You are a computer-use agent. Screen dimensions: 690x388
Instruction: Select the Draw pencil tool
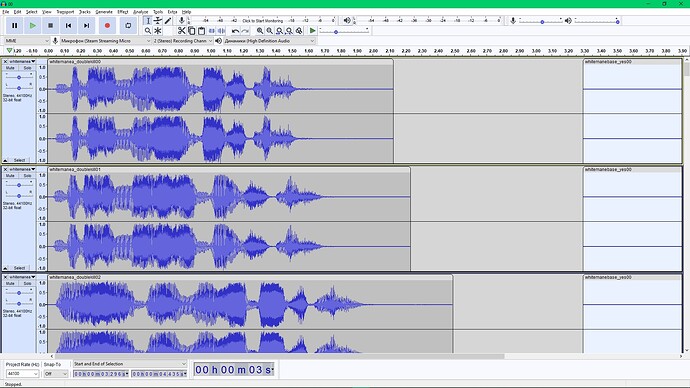click(x=168, y=21)
